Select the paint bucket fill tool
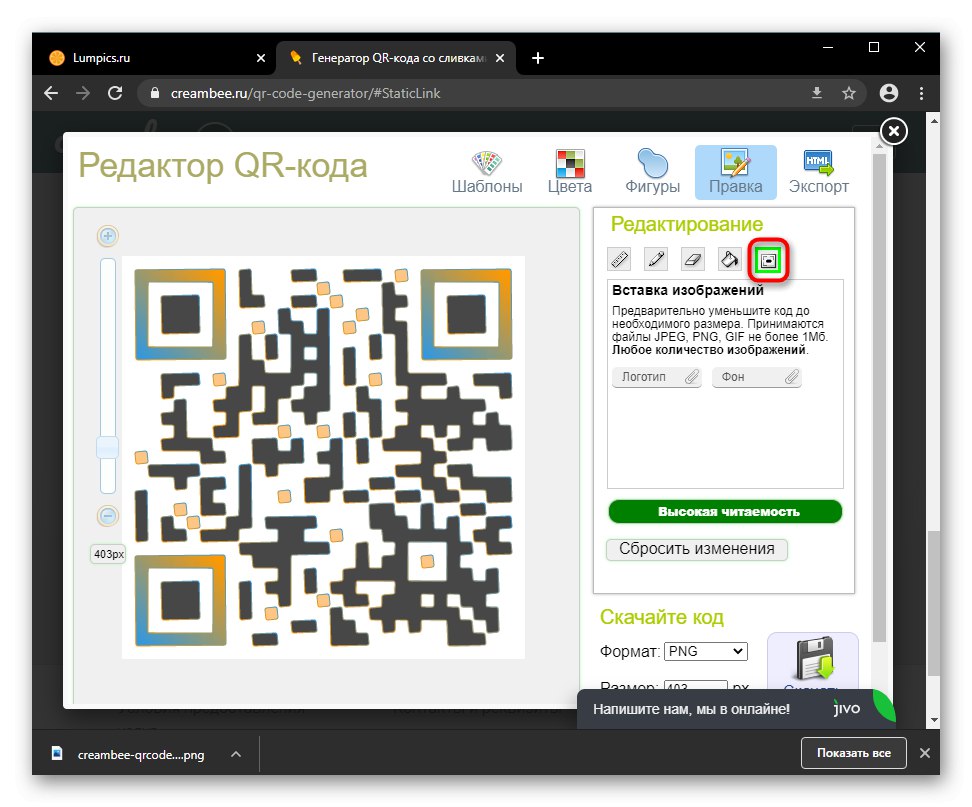This screenshot has height=807, width=972. (x=730, y=259)
